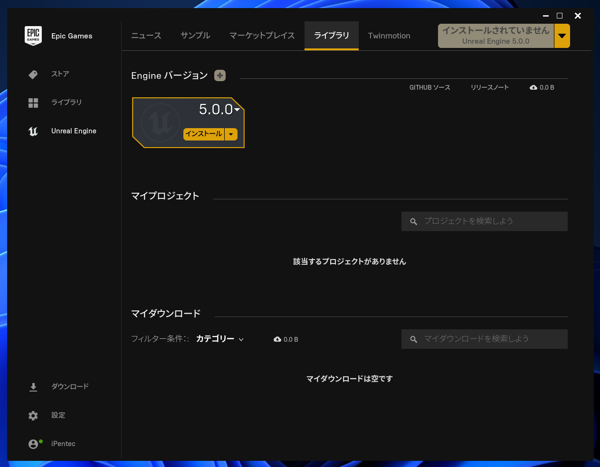Maximize the Epic Games Launcher window
The width and height of the screenshot is (600, 467).
[560, 16]
